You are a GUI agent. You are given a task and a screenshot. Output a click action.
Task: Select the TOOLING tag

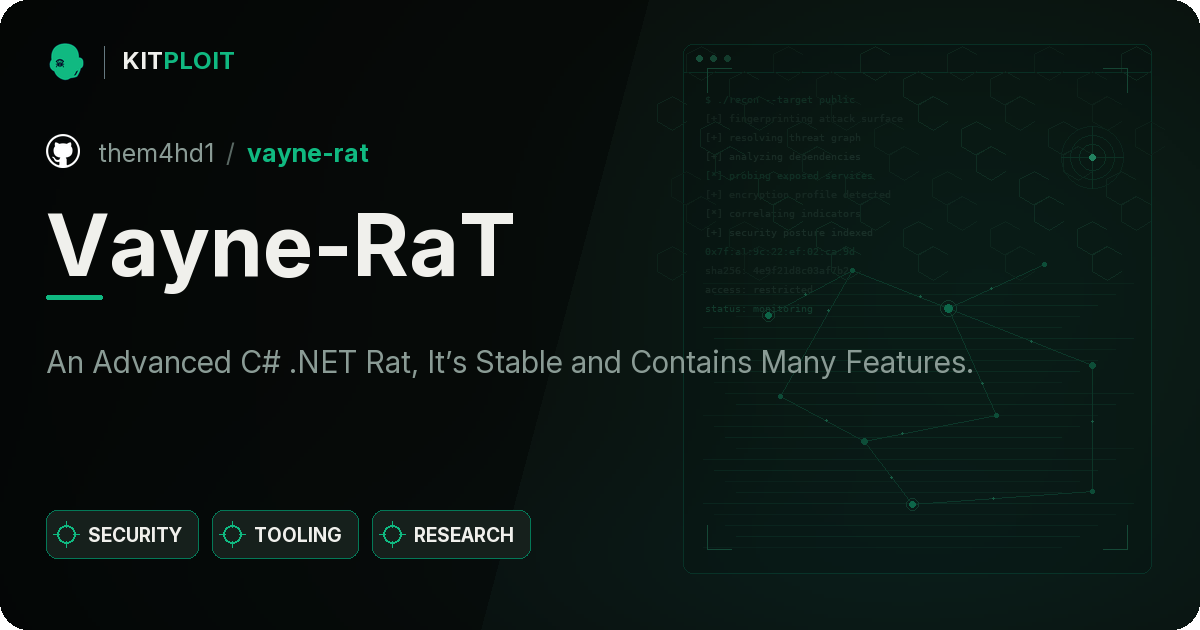coord(285,535)
